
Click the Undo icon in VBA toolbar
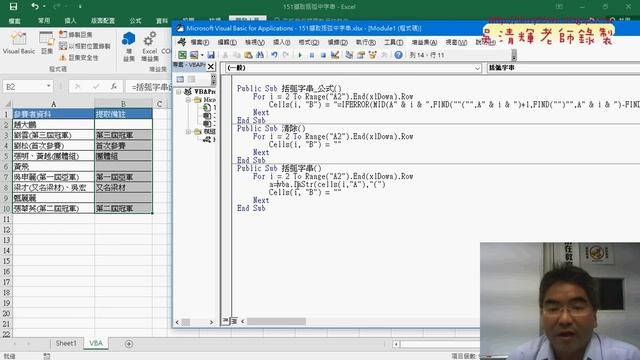274,55
